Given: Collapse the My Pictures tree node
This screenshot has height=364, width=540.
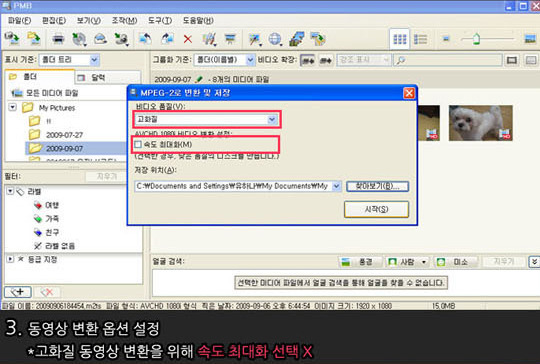Looking at the screenshot, I should tap(12, 107).
